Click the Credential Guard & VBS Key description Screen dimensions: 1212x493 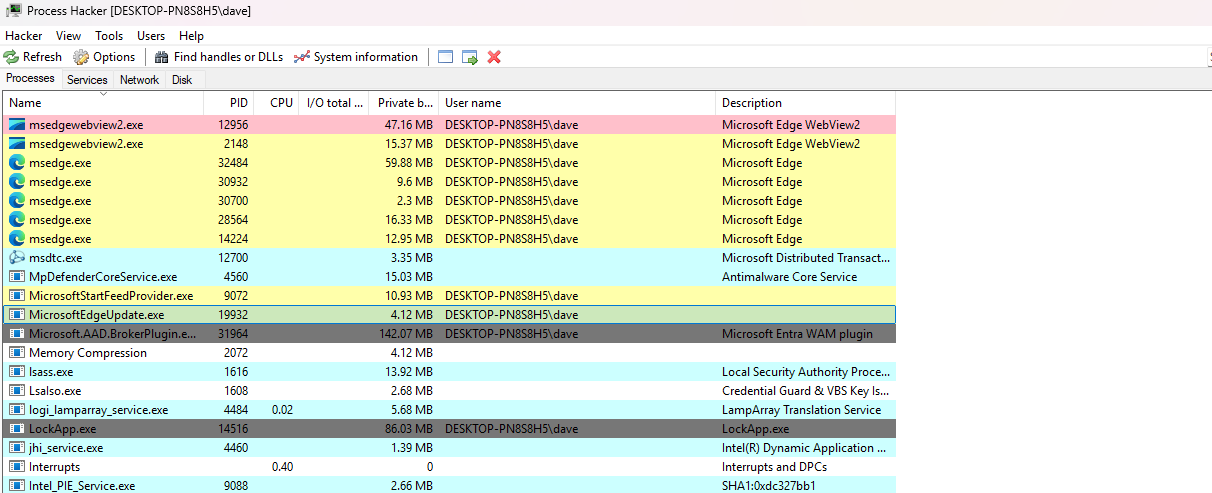(806, 391)
